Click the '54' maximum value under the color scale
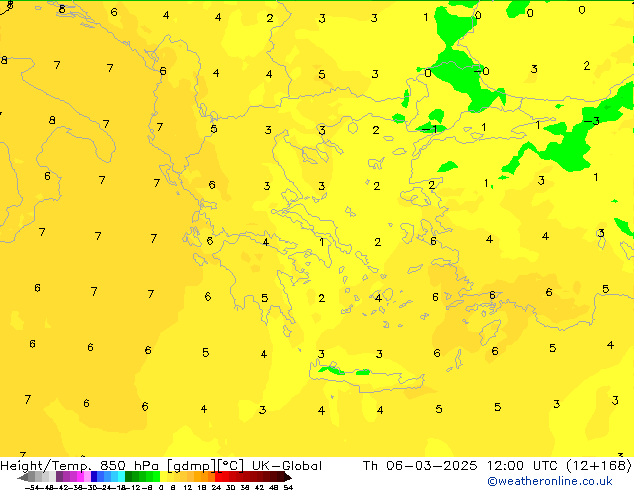Viewport: 634px width, 490px height. point(288,488)
